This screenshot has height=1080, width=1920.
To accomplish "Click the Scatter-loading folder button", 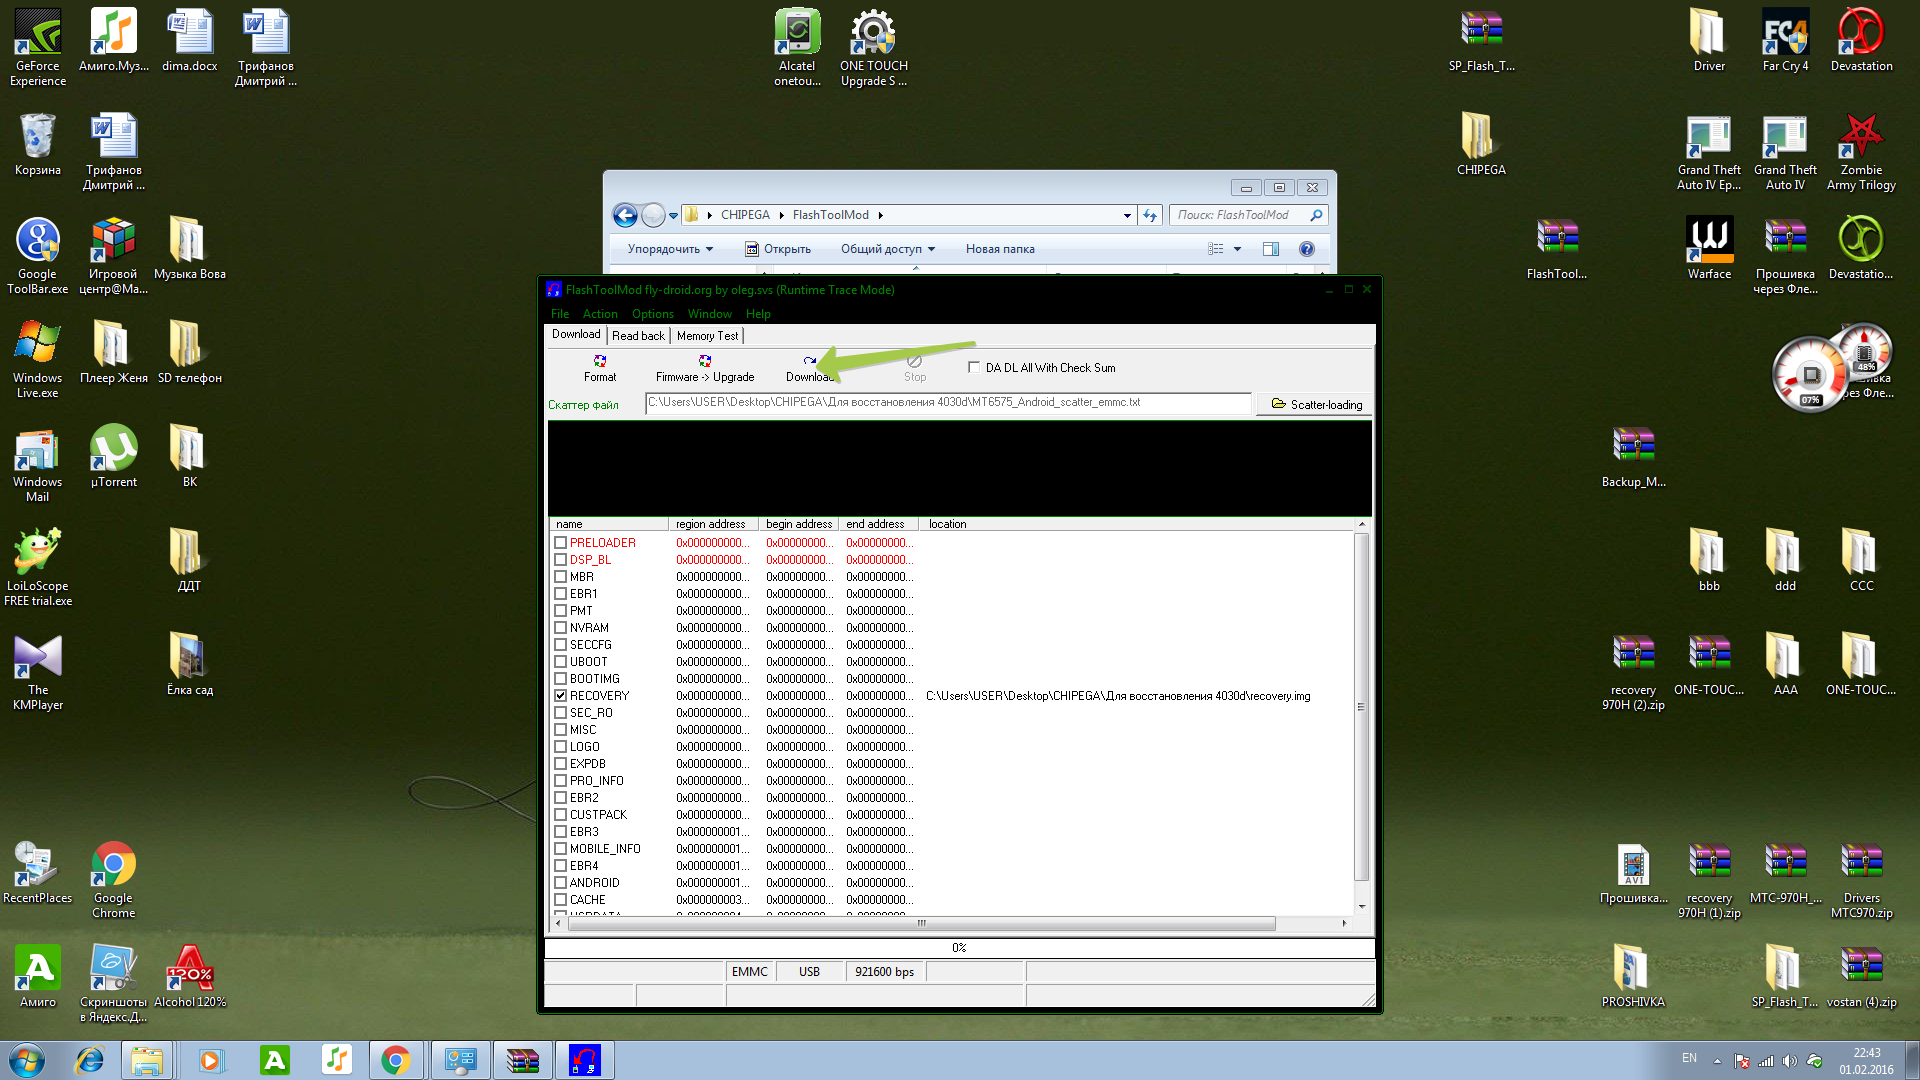I will [1316, 404].
